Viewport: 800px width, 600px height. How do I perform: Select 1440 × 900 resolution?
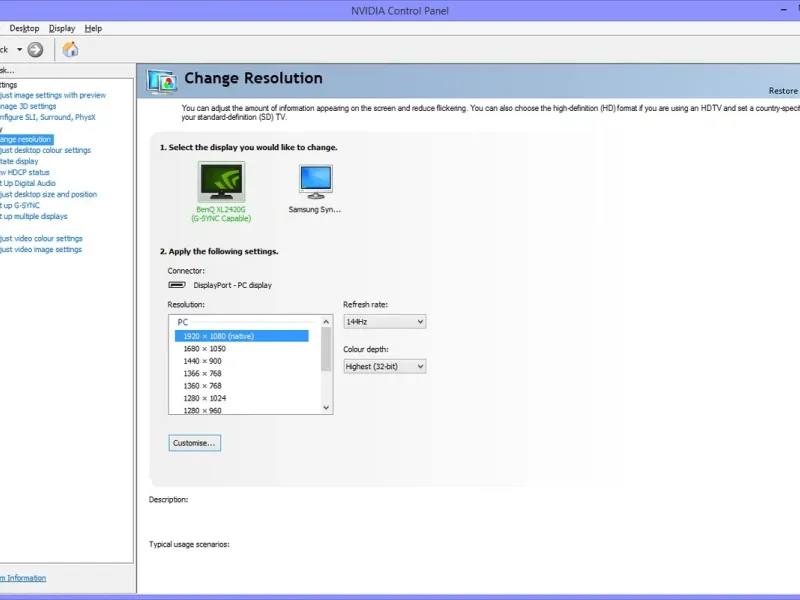[x=203, y=361]
